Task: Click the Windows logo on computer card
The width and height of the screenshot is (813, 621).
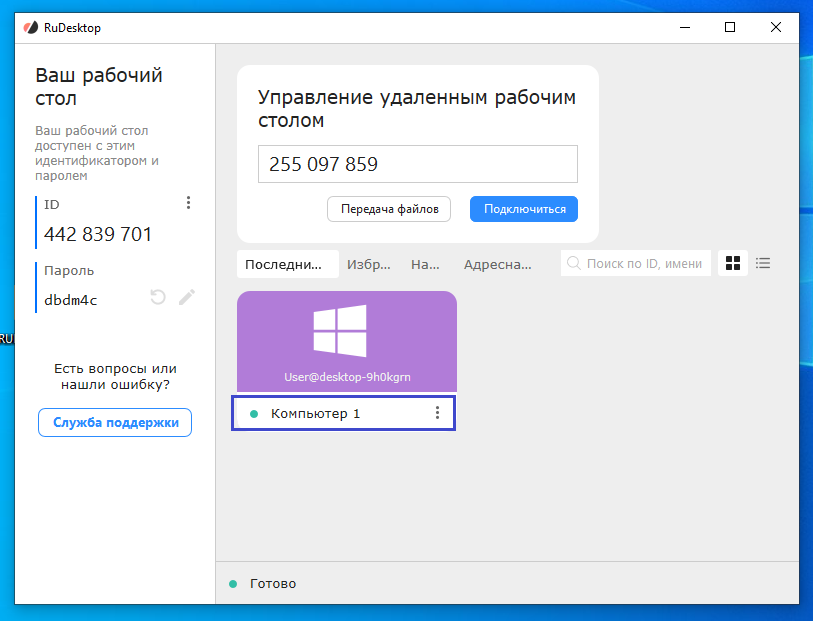Action: [340, 331]
